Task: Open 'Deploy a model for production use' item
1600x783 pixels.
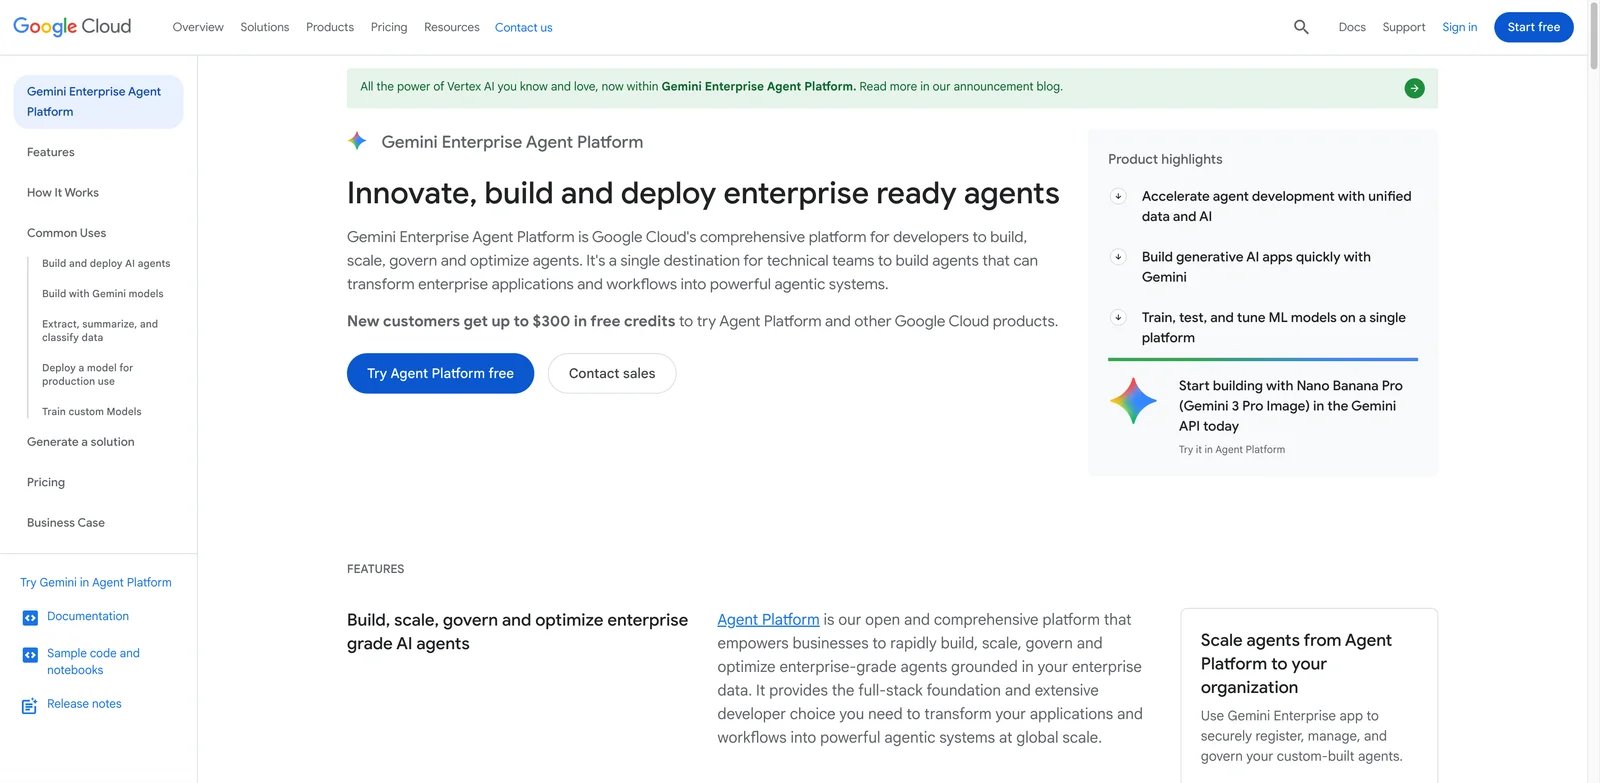Action: pyautogui.click(x=88, y=374)
